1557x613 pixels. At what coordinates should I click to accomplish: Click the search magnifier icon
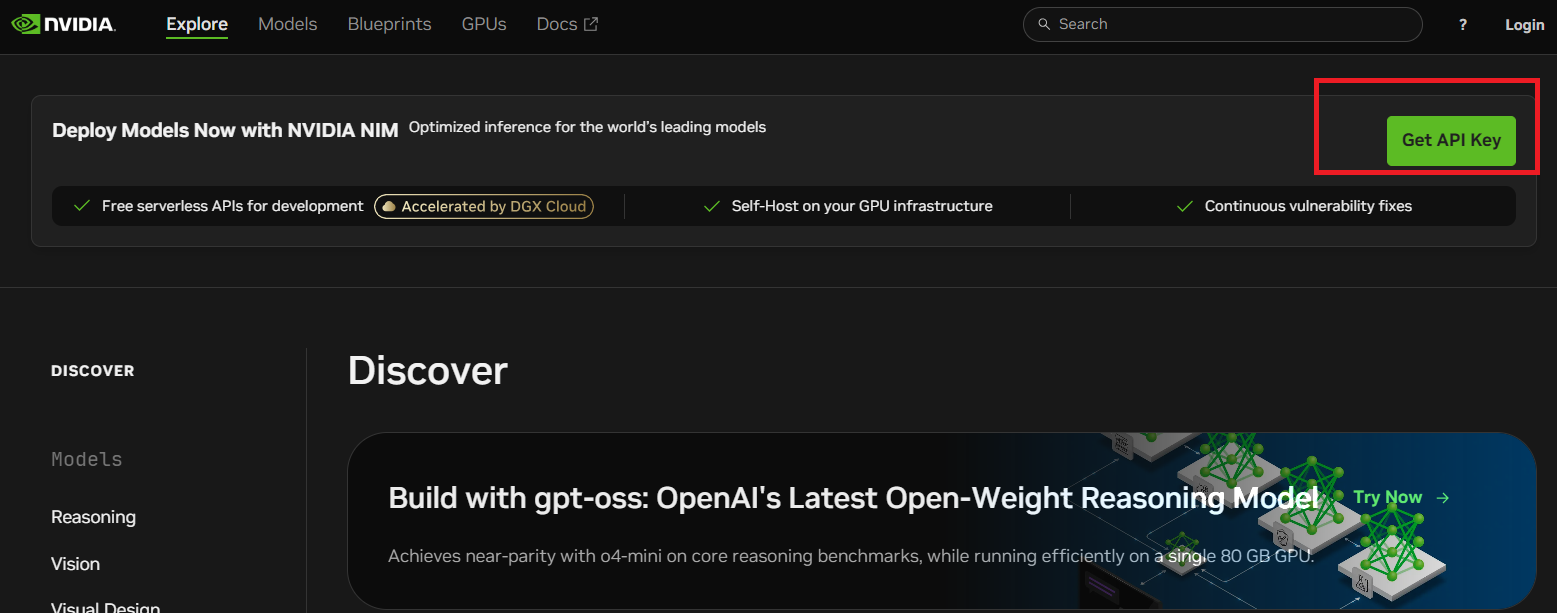click(x=1044, y=24)
